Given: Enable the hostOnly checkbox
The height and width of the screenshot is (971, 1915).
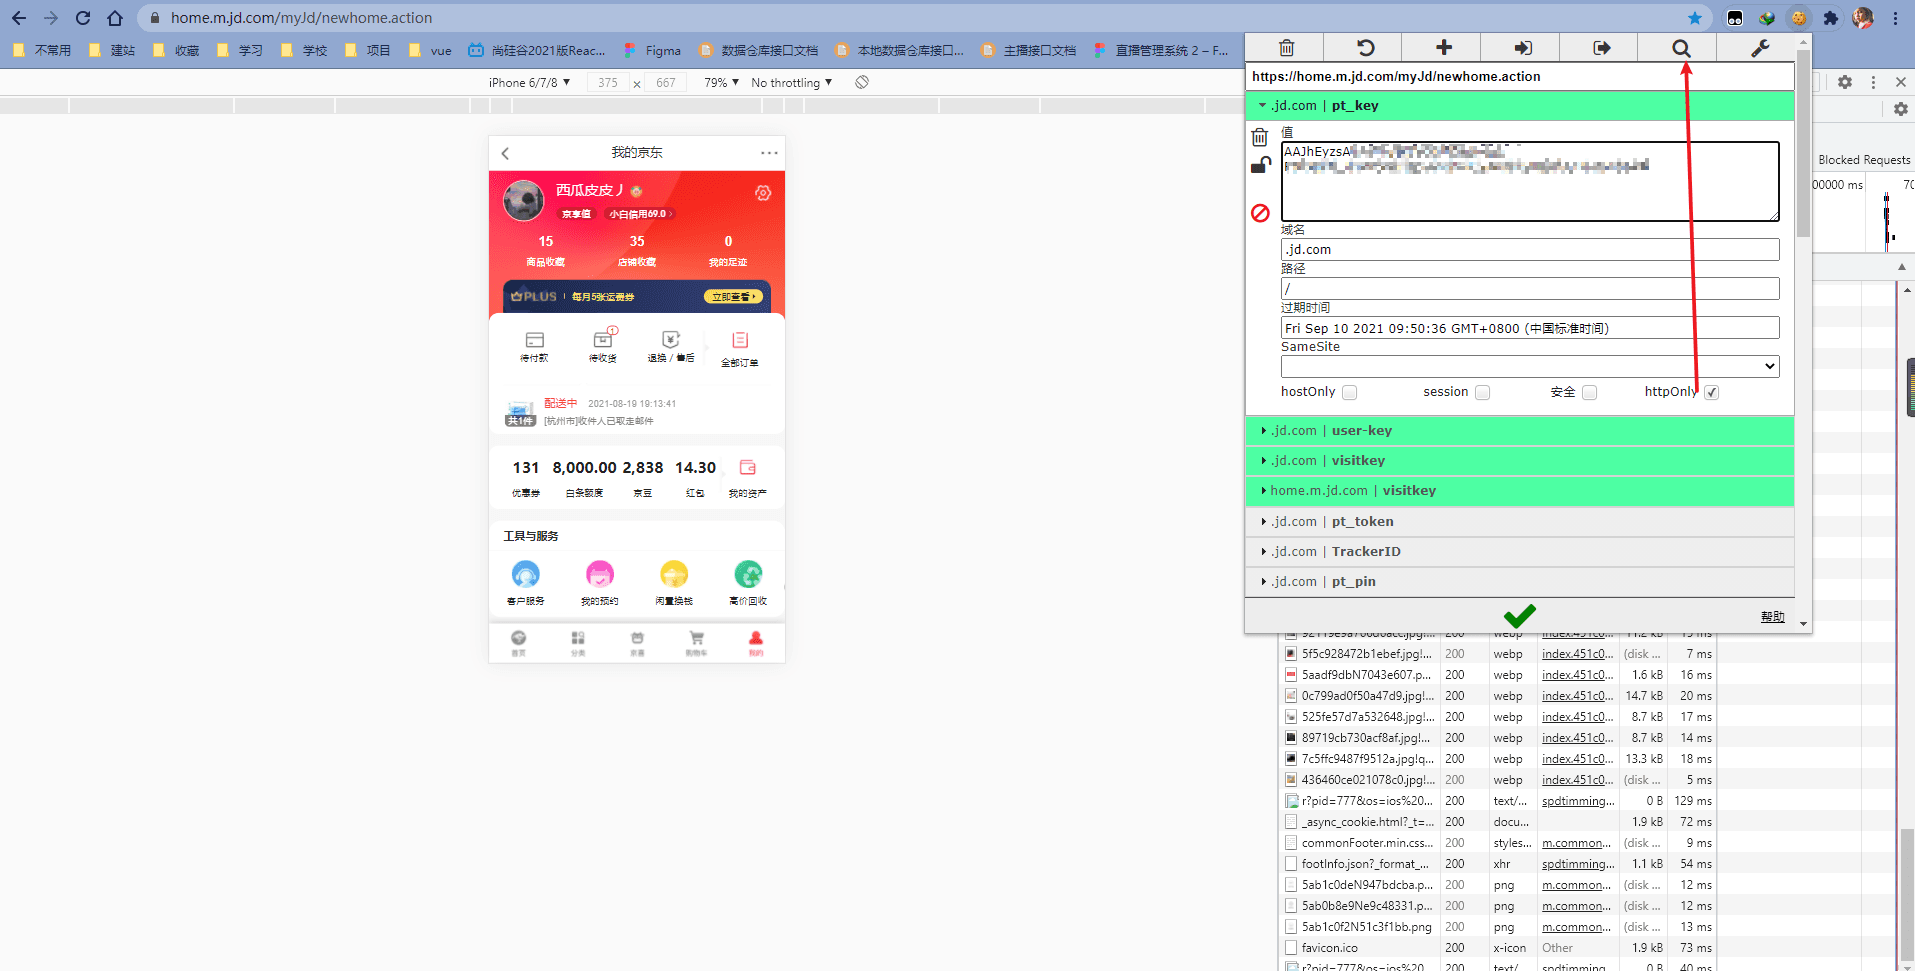Looking at the screenshot, I should [x=1349, y=393].
